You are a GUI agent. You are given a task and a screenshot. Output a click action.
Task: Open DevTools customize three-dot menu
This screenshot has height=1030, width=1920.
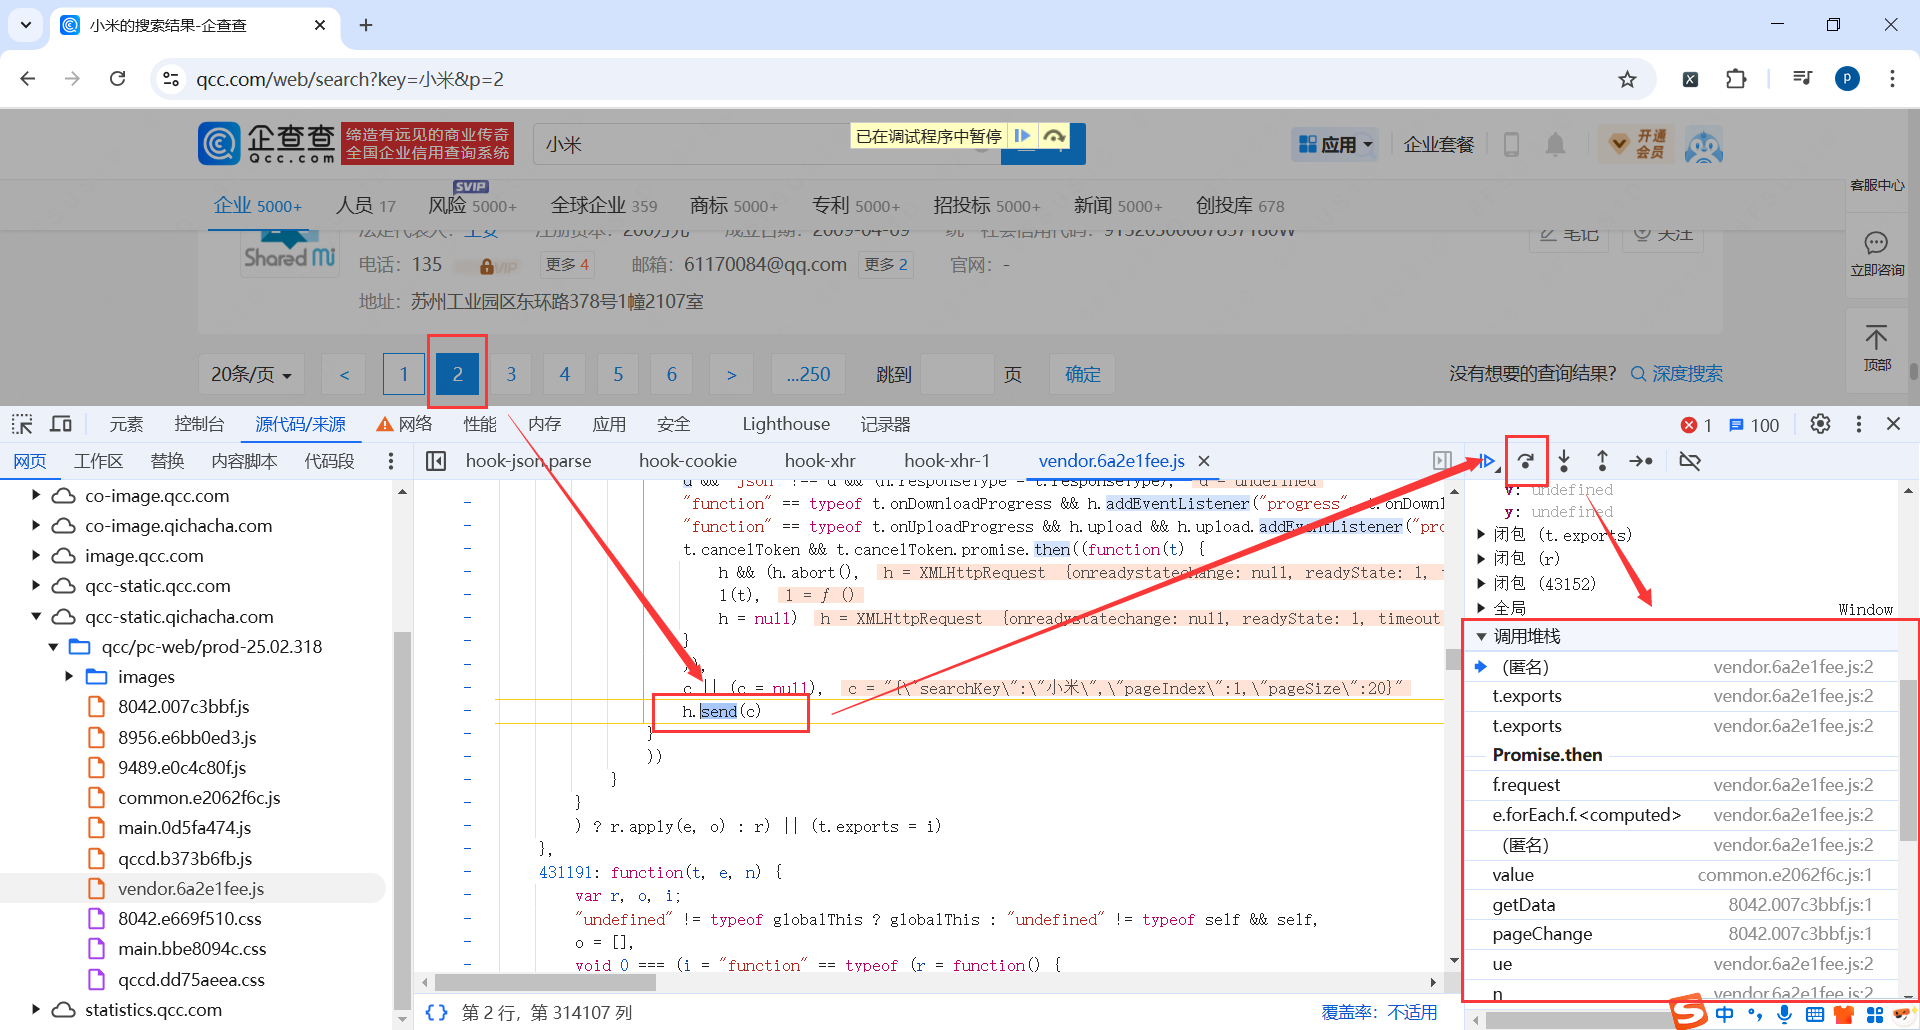coord(1859,424)
